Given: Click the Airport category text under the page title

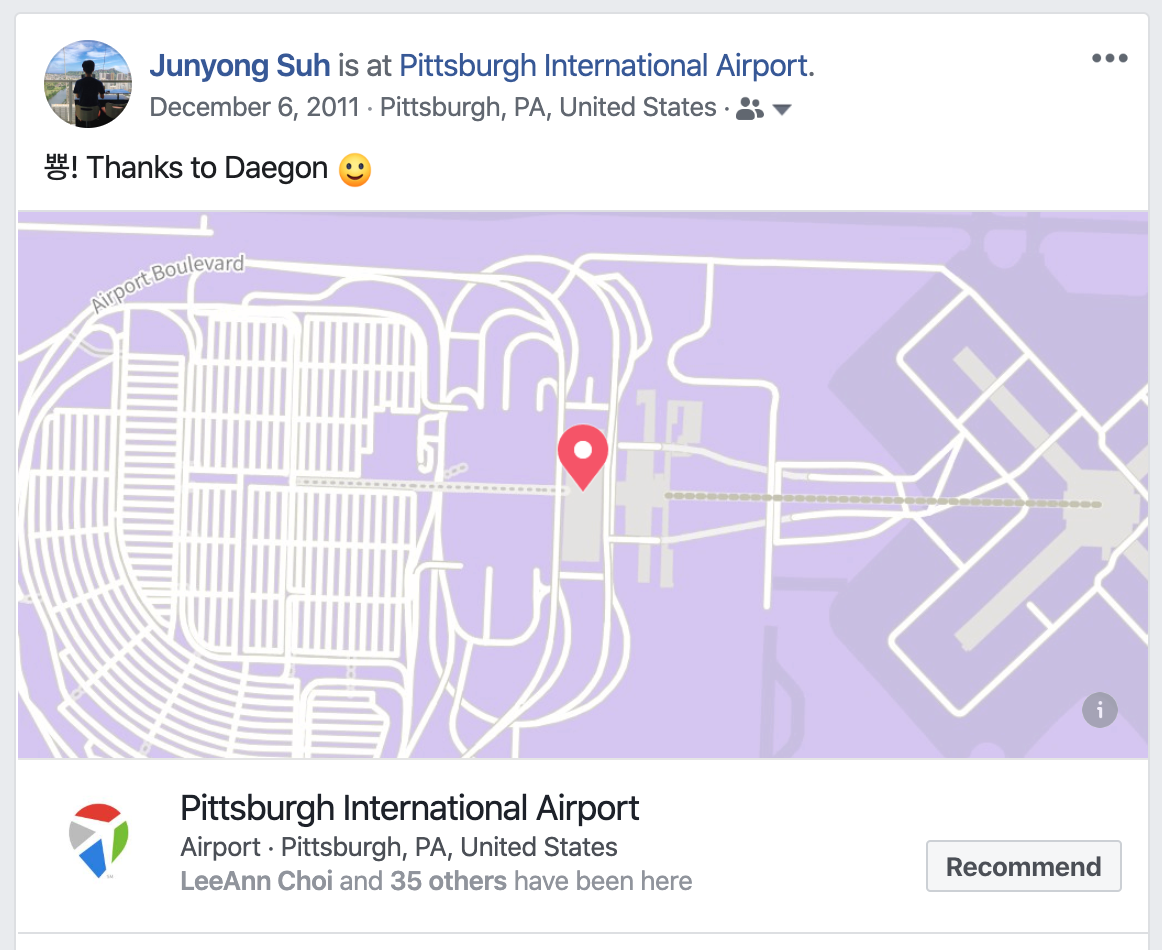Looking at the screenshot, I should click(220, 847).
